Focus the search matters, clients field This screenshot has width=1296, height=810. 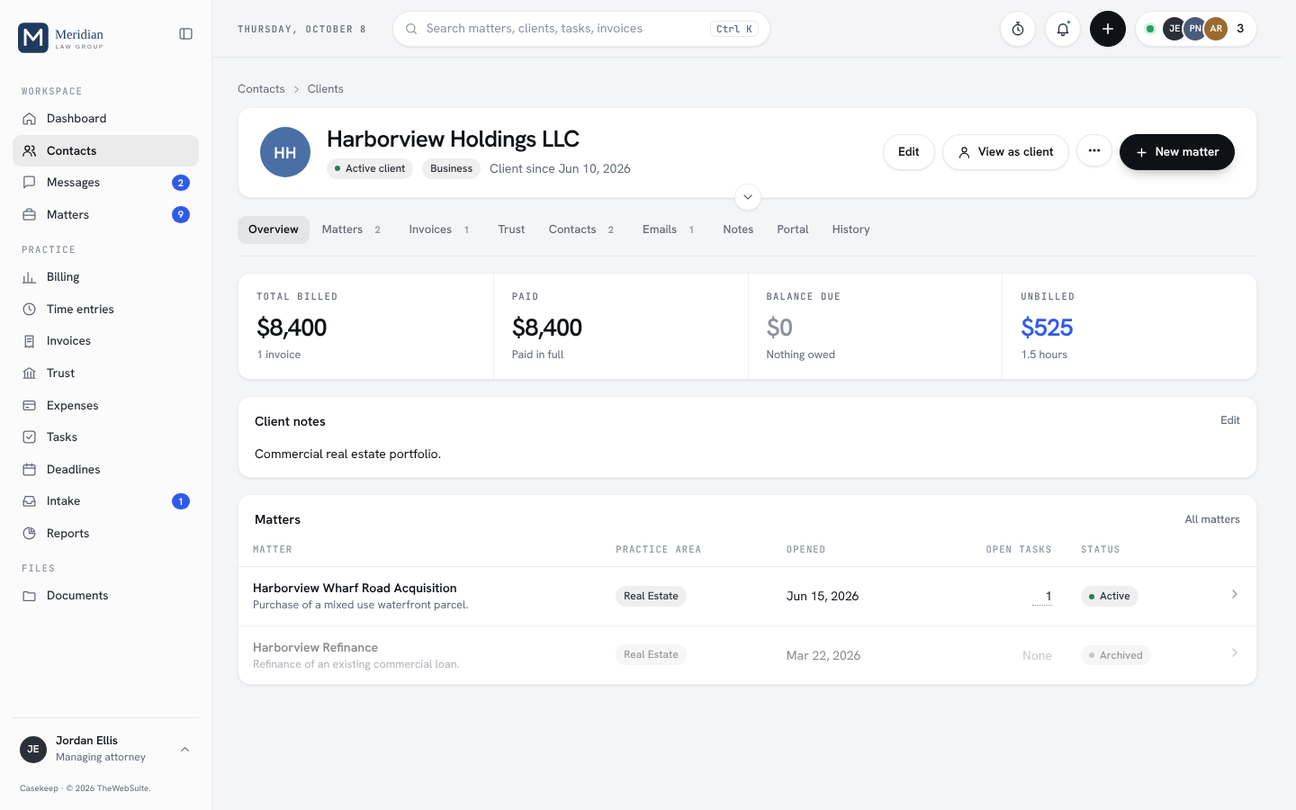[x=581, y=29]
